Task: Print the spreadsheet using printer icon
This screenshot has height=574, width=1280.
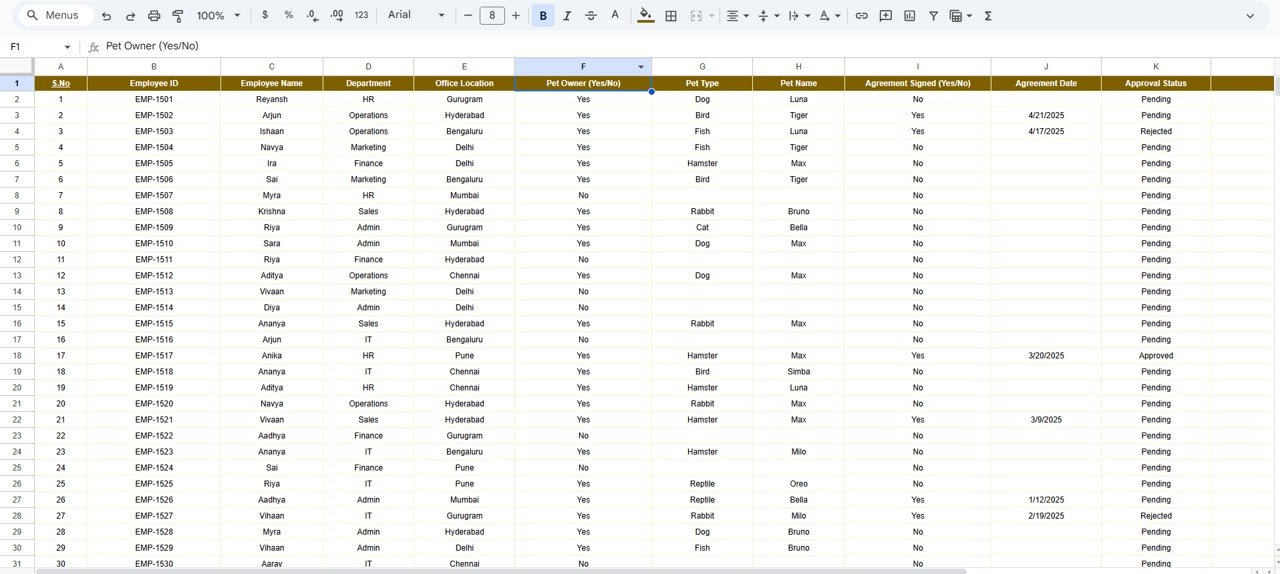Action: click(154, 16)
